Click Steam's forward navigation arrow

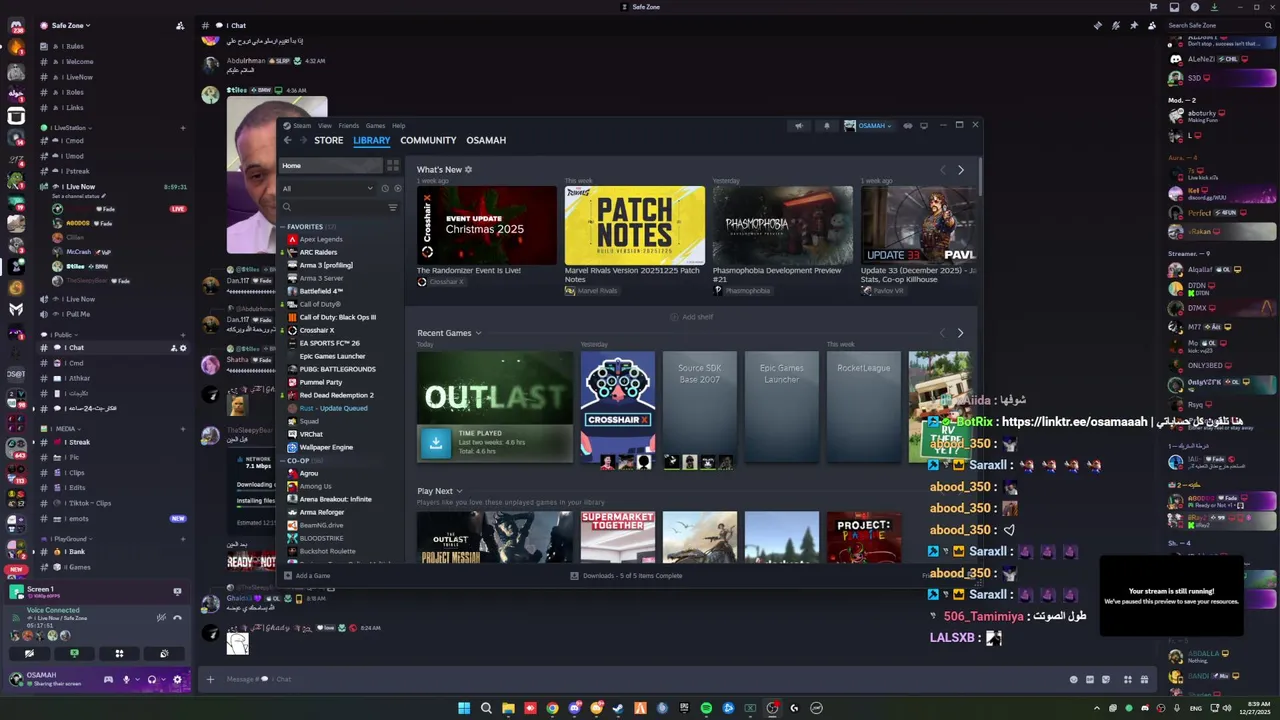click(x=303, y=140)
